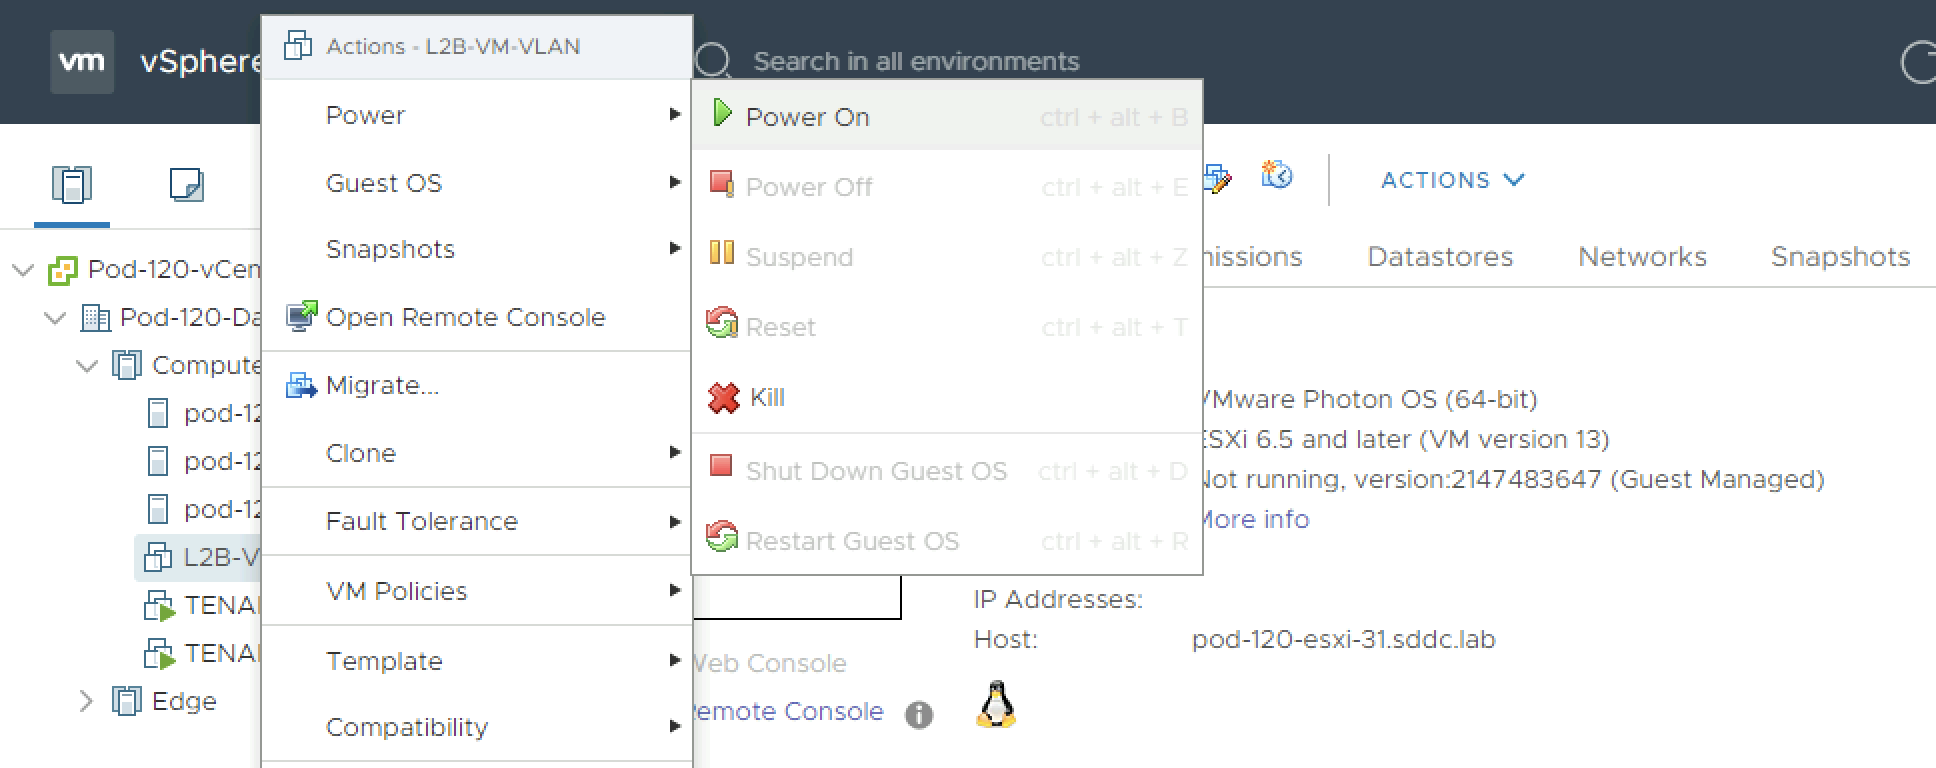The height and width of the screenshot is (768, 1936).
Task: Switch to the Networks tab
Action: [x=1642, y=257]
